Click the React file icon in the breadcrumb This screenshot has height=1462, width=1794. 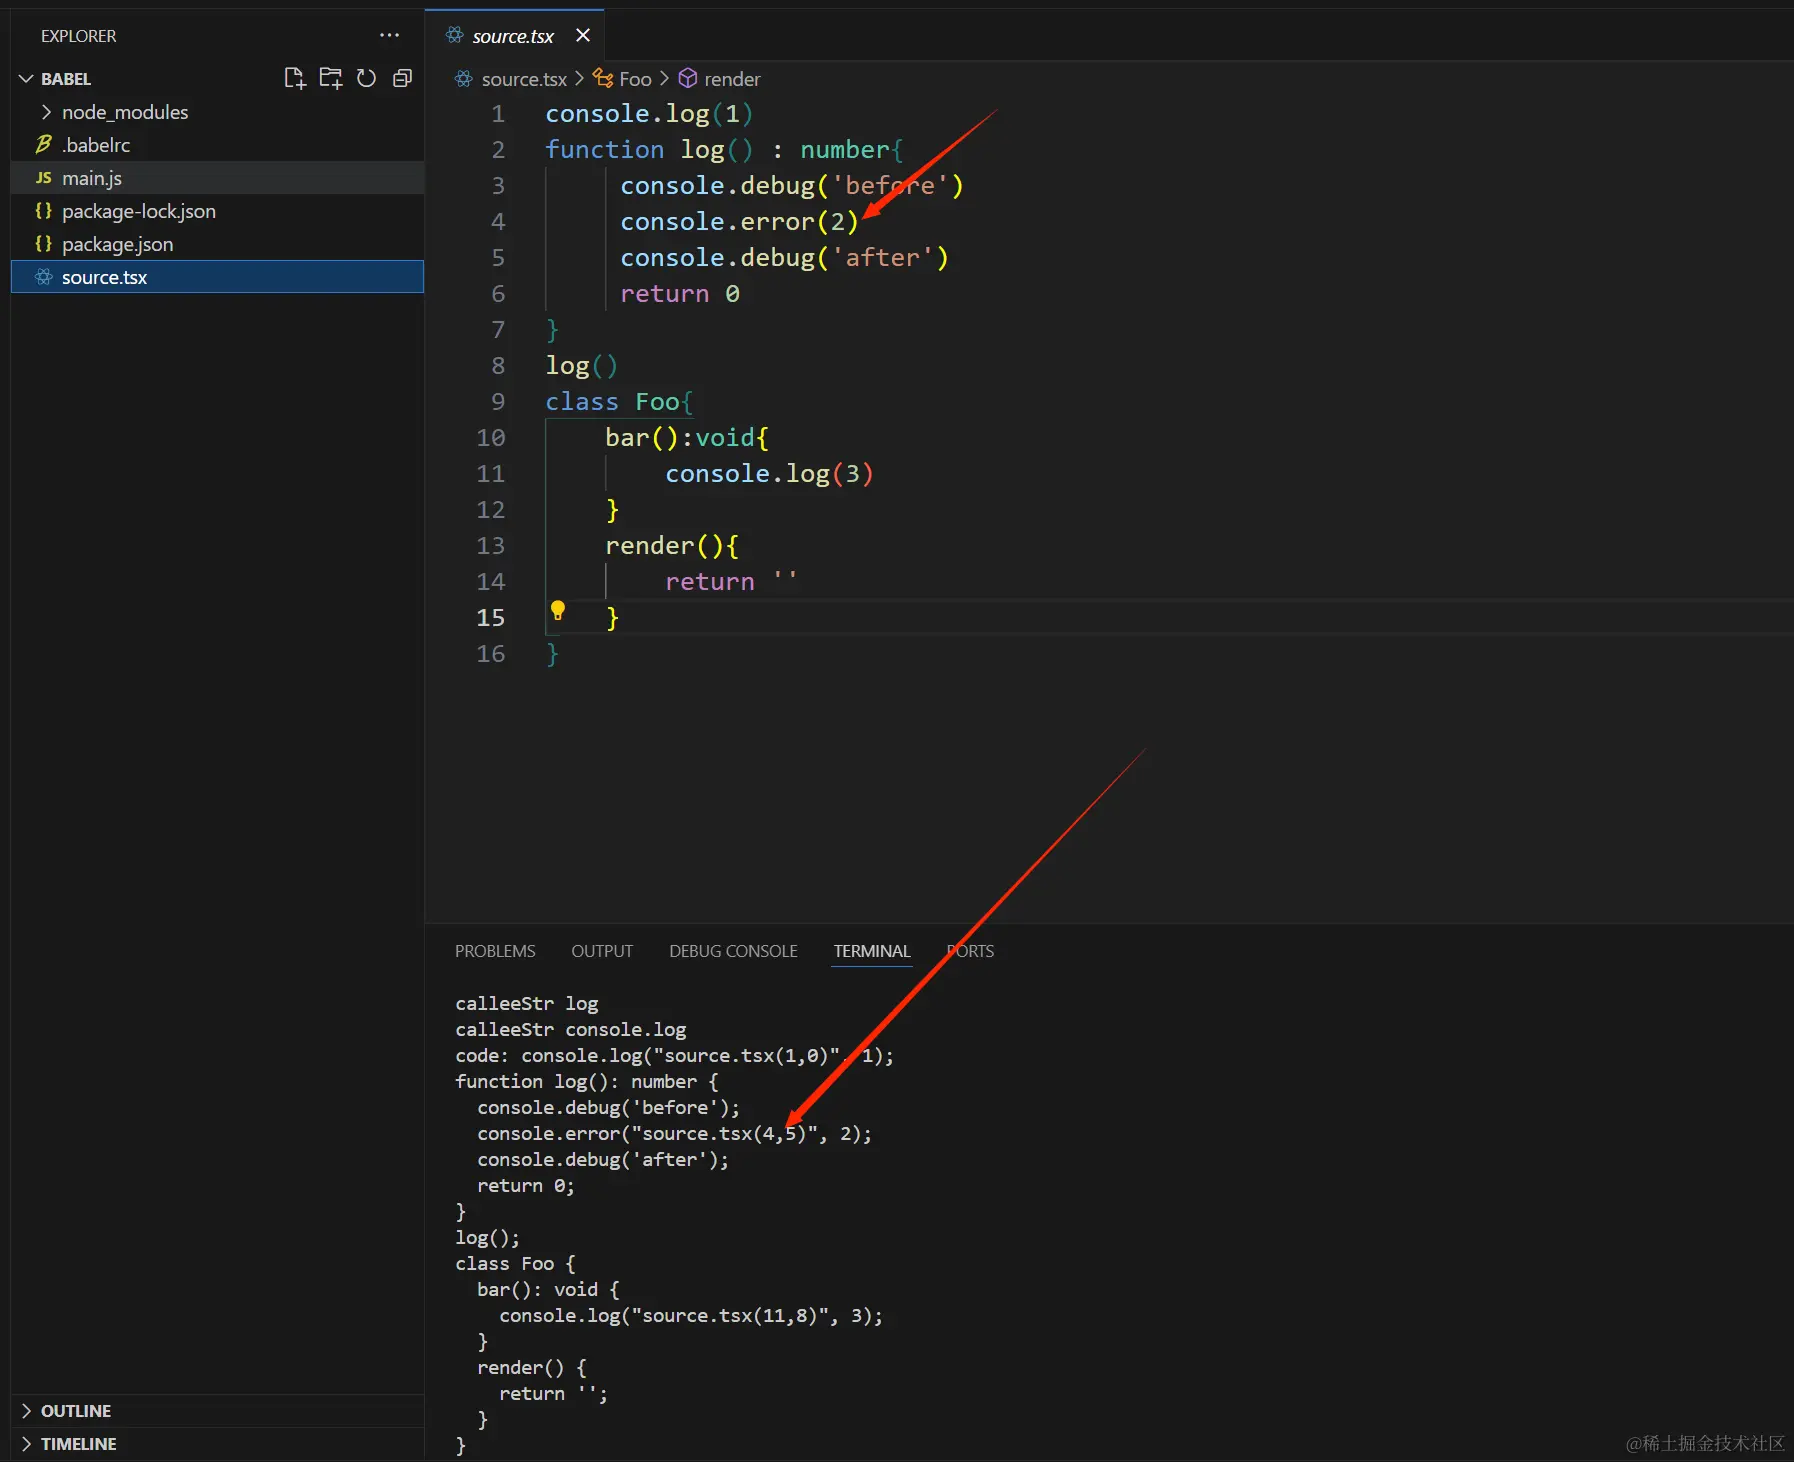(463, 78)
